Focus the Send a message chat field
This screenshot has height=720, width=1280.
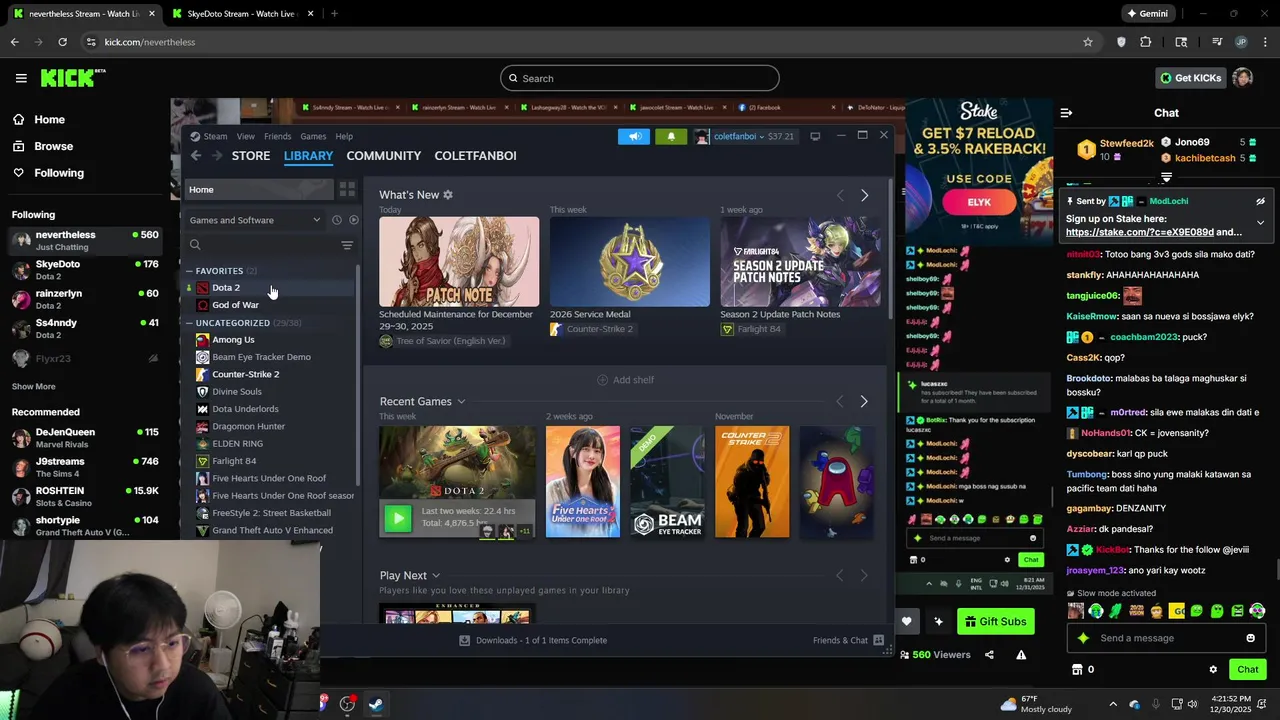pos(1164,638)
